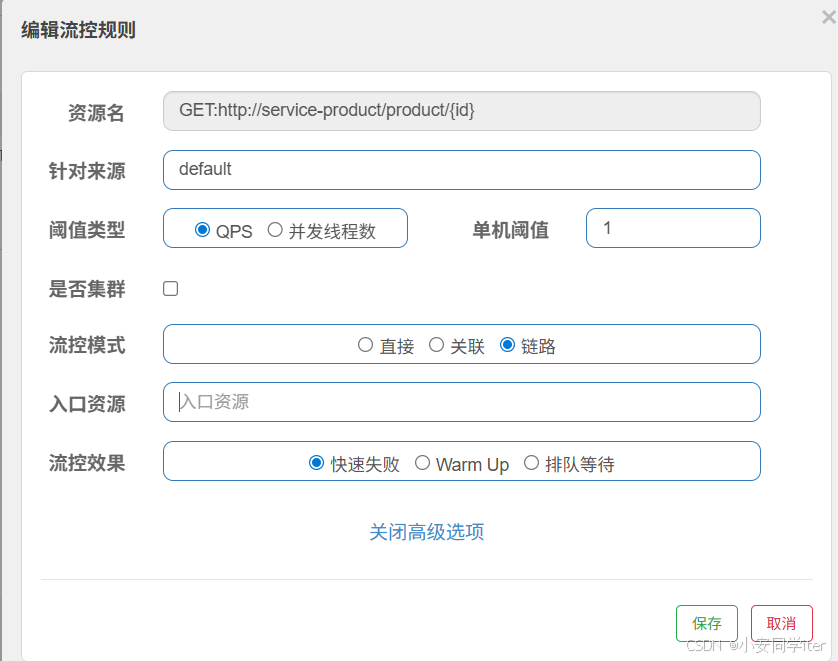The image size is (838, 661).
Task: Collapse options via 关闭高级选项 link
Action: [426, 532]
